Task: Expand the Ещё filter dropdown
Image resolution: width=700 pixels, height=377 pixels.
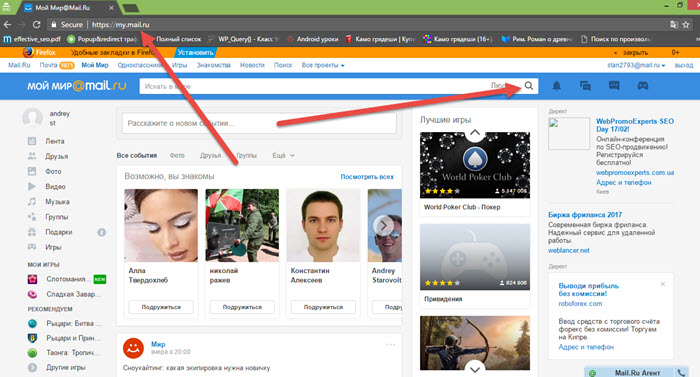Action: tap(283, 155)
